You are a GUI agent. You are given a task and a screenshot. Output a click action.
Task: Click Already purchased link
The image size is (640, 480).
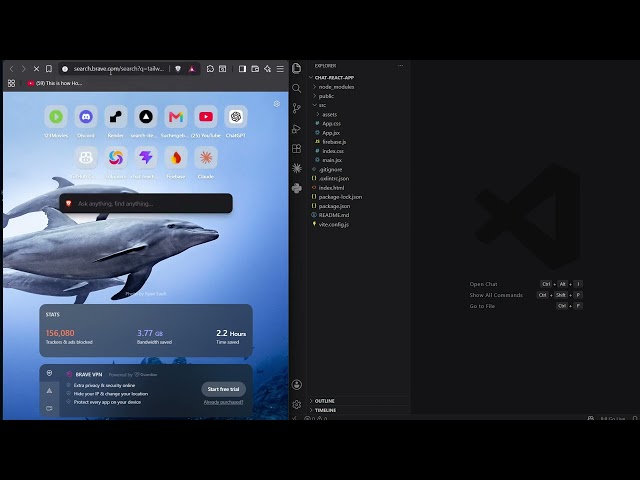pos(223,402)
